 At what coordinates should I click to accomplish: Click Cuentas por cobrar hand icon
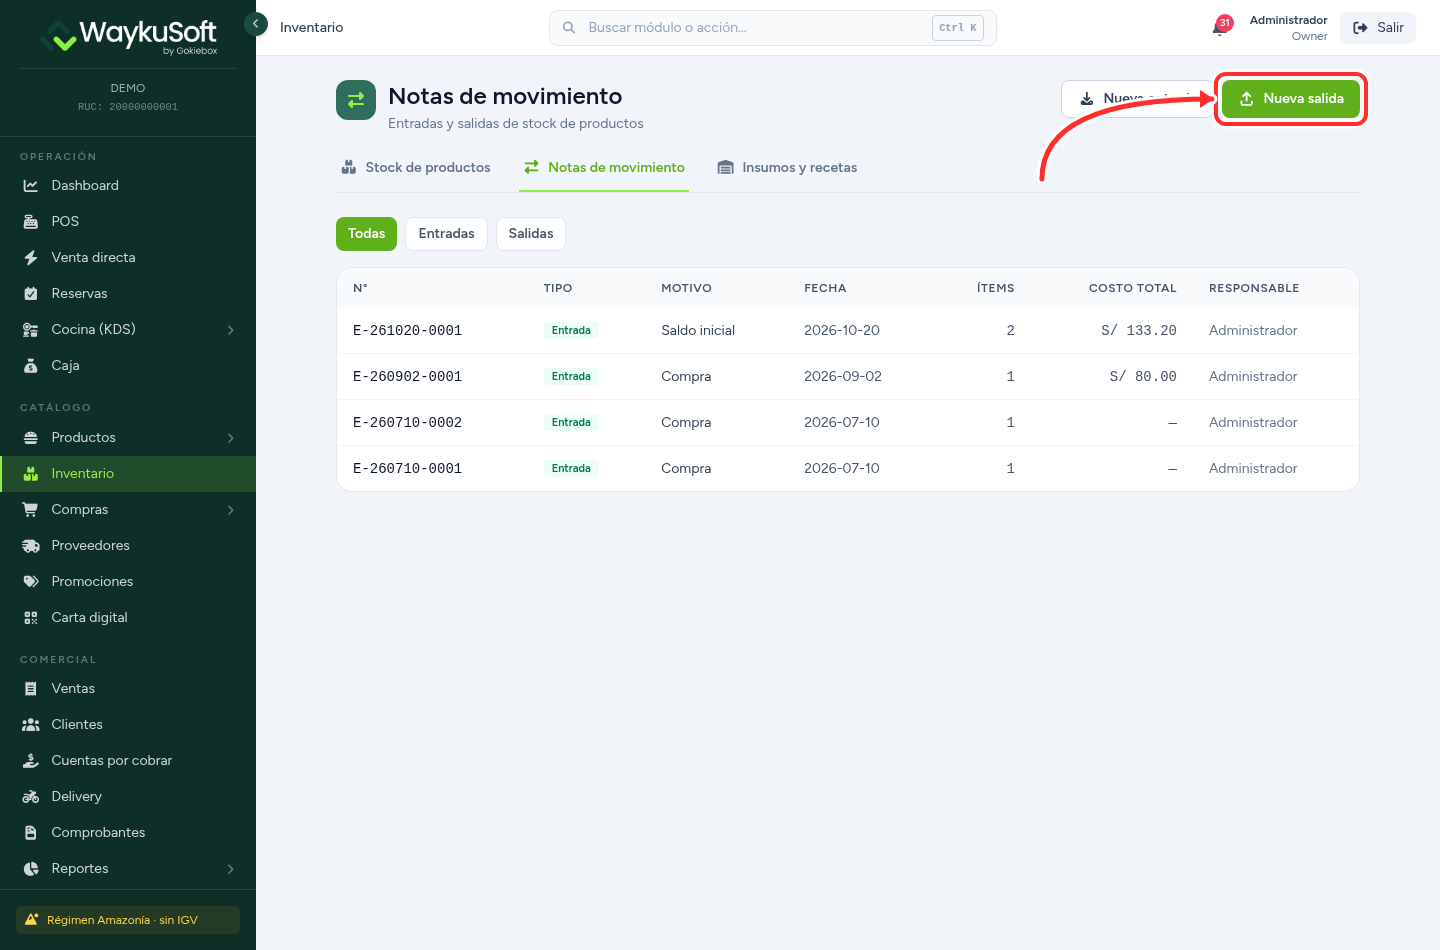(x=31, y=761)
